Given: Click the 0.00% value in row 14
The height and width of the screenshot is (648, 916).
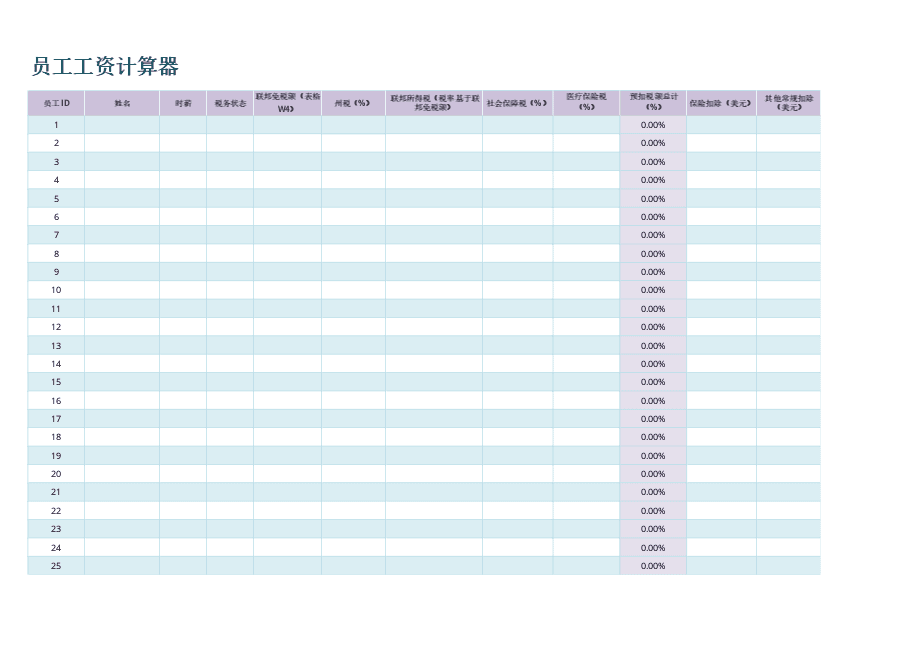Looking at the screenshot, I should coord(653,364).
